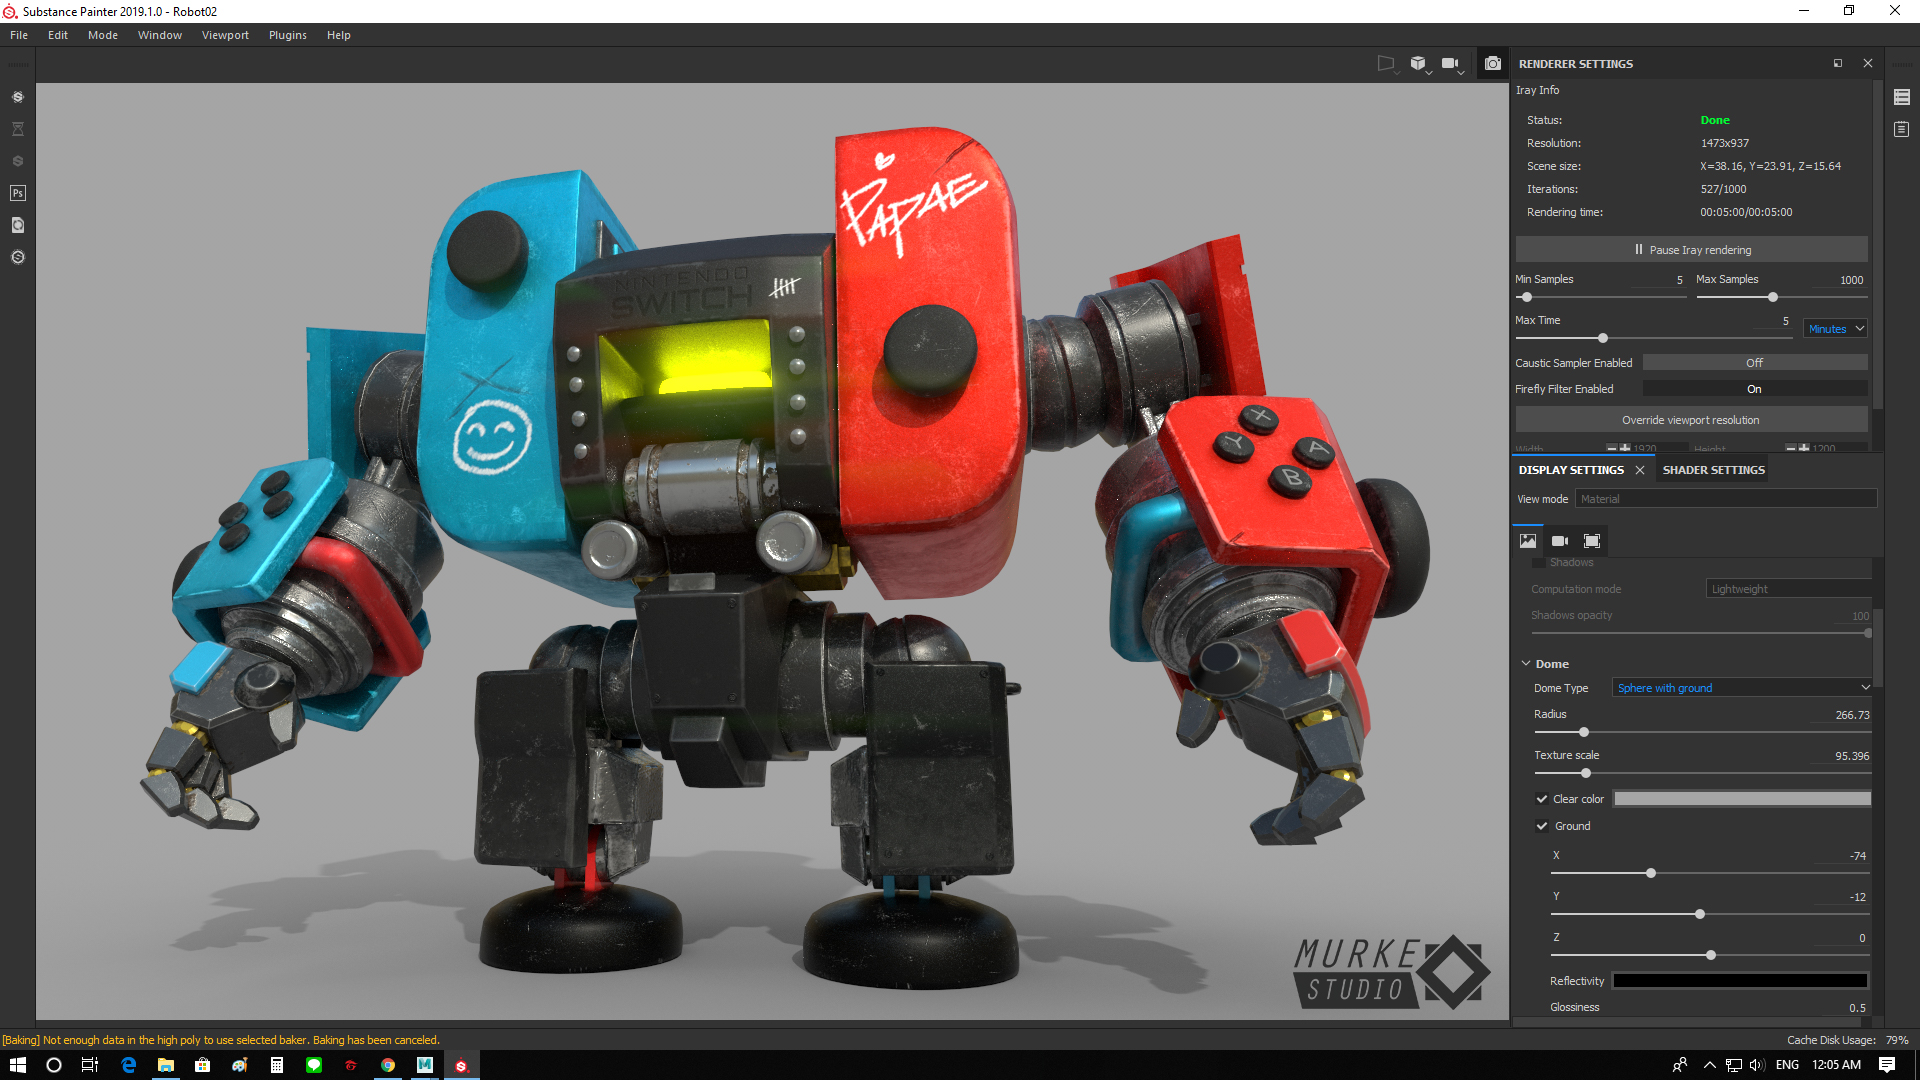
Task: Click Pause Iray rendering button
Action: [x=1691, y=250]
